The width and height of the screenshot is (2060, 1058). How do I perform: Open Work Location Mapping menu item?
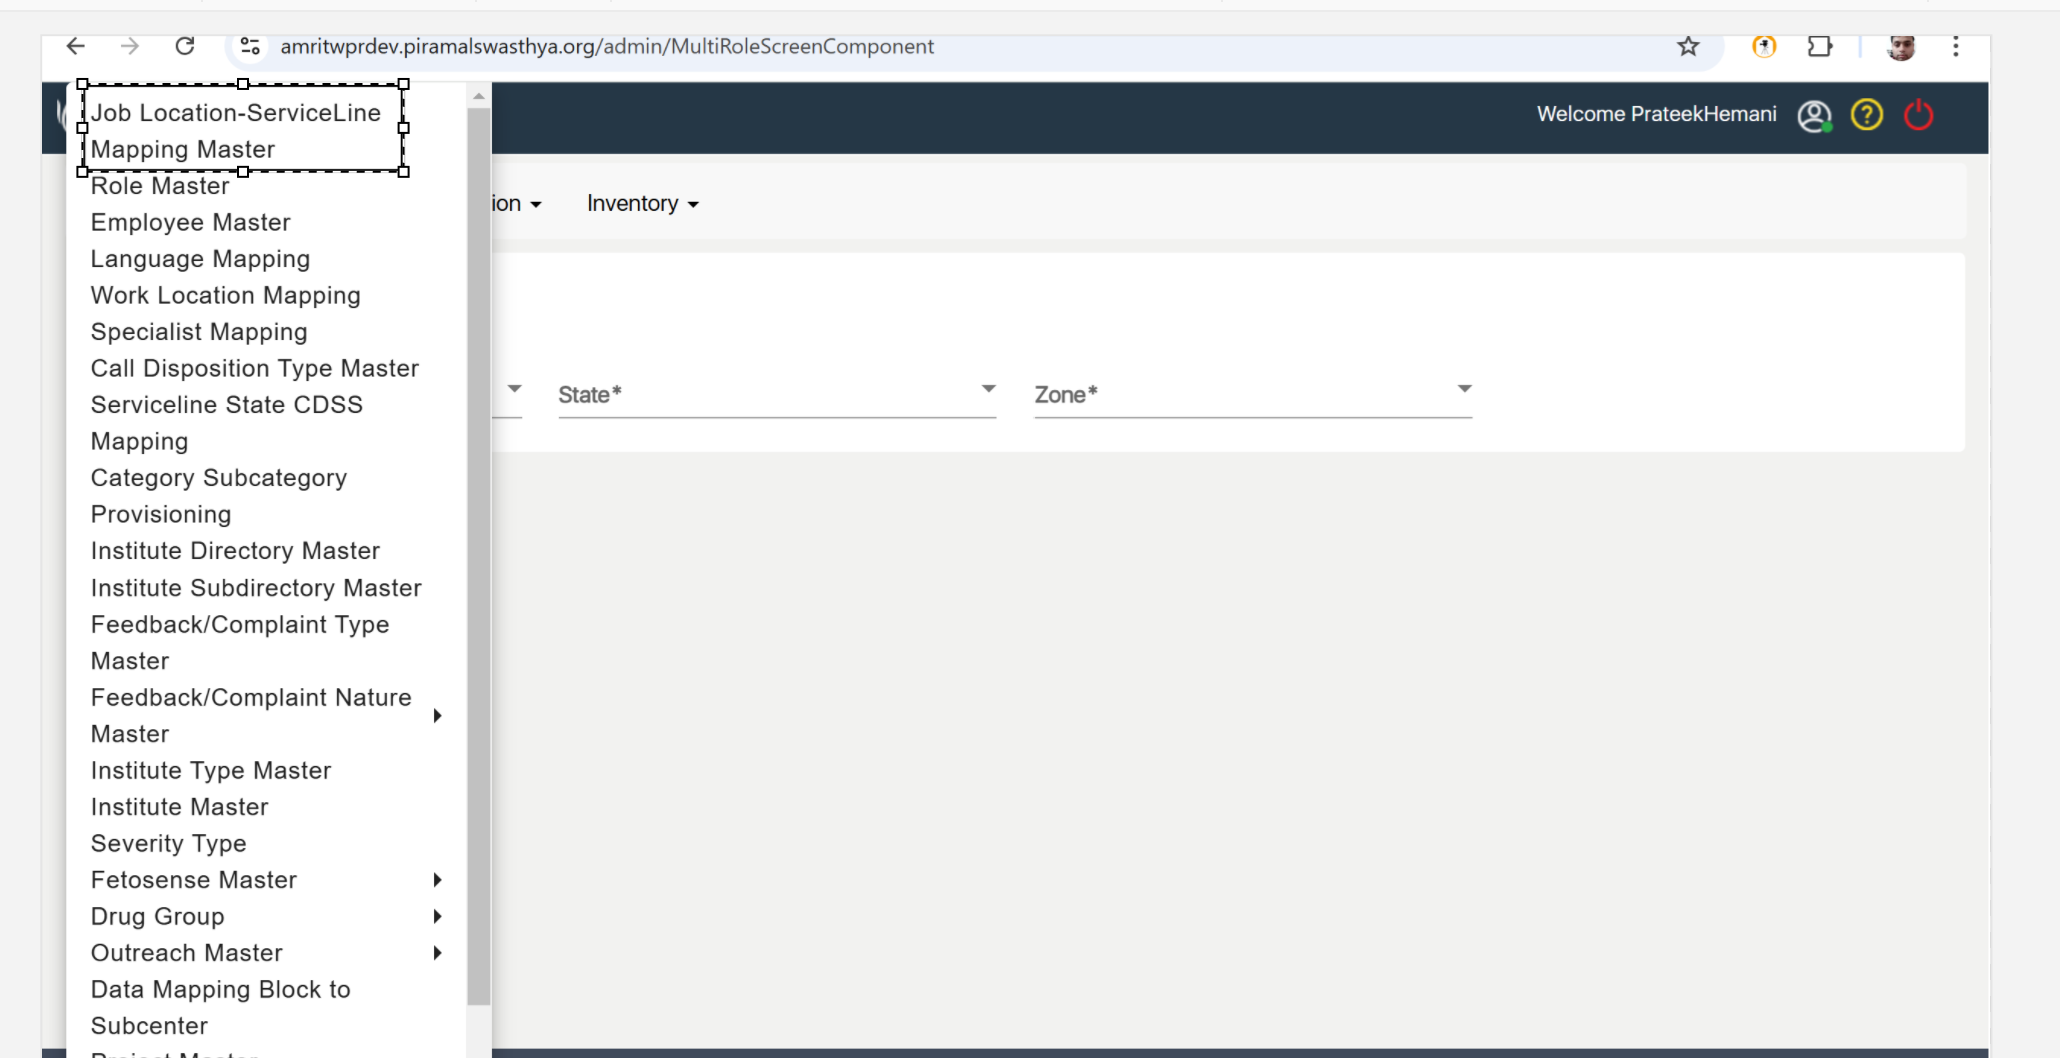pyautogui.click(x=225, y=296)
